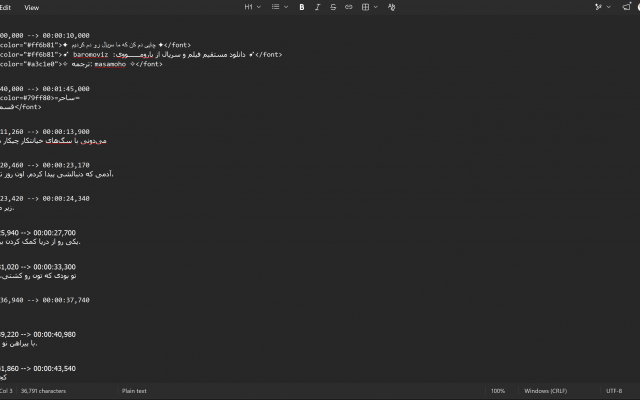Click the notification megaphone icon

(626, 7)
